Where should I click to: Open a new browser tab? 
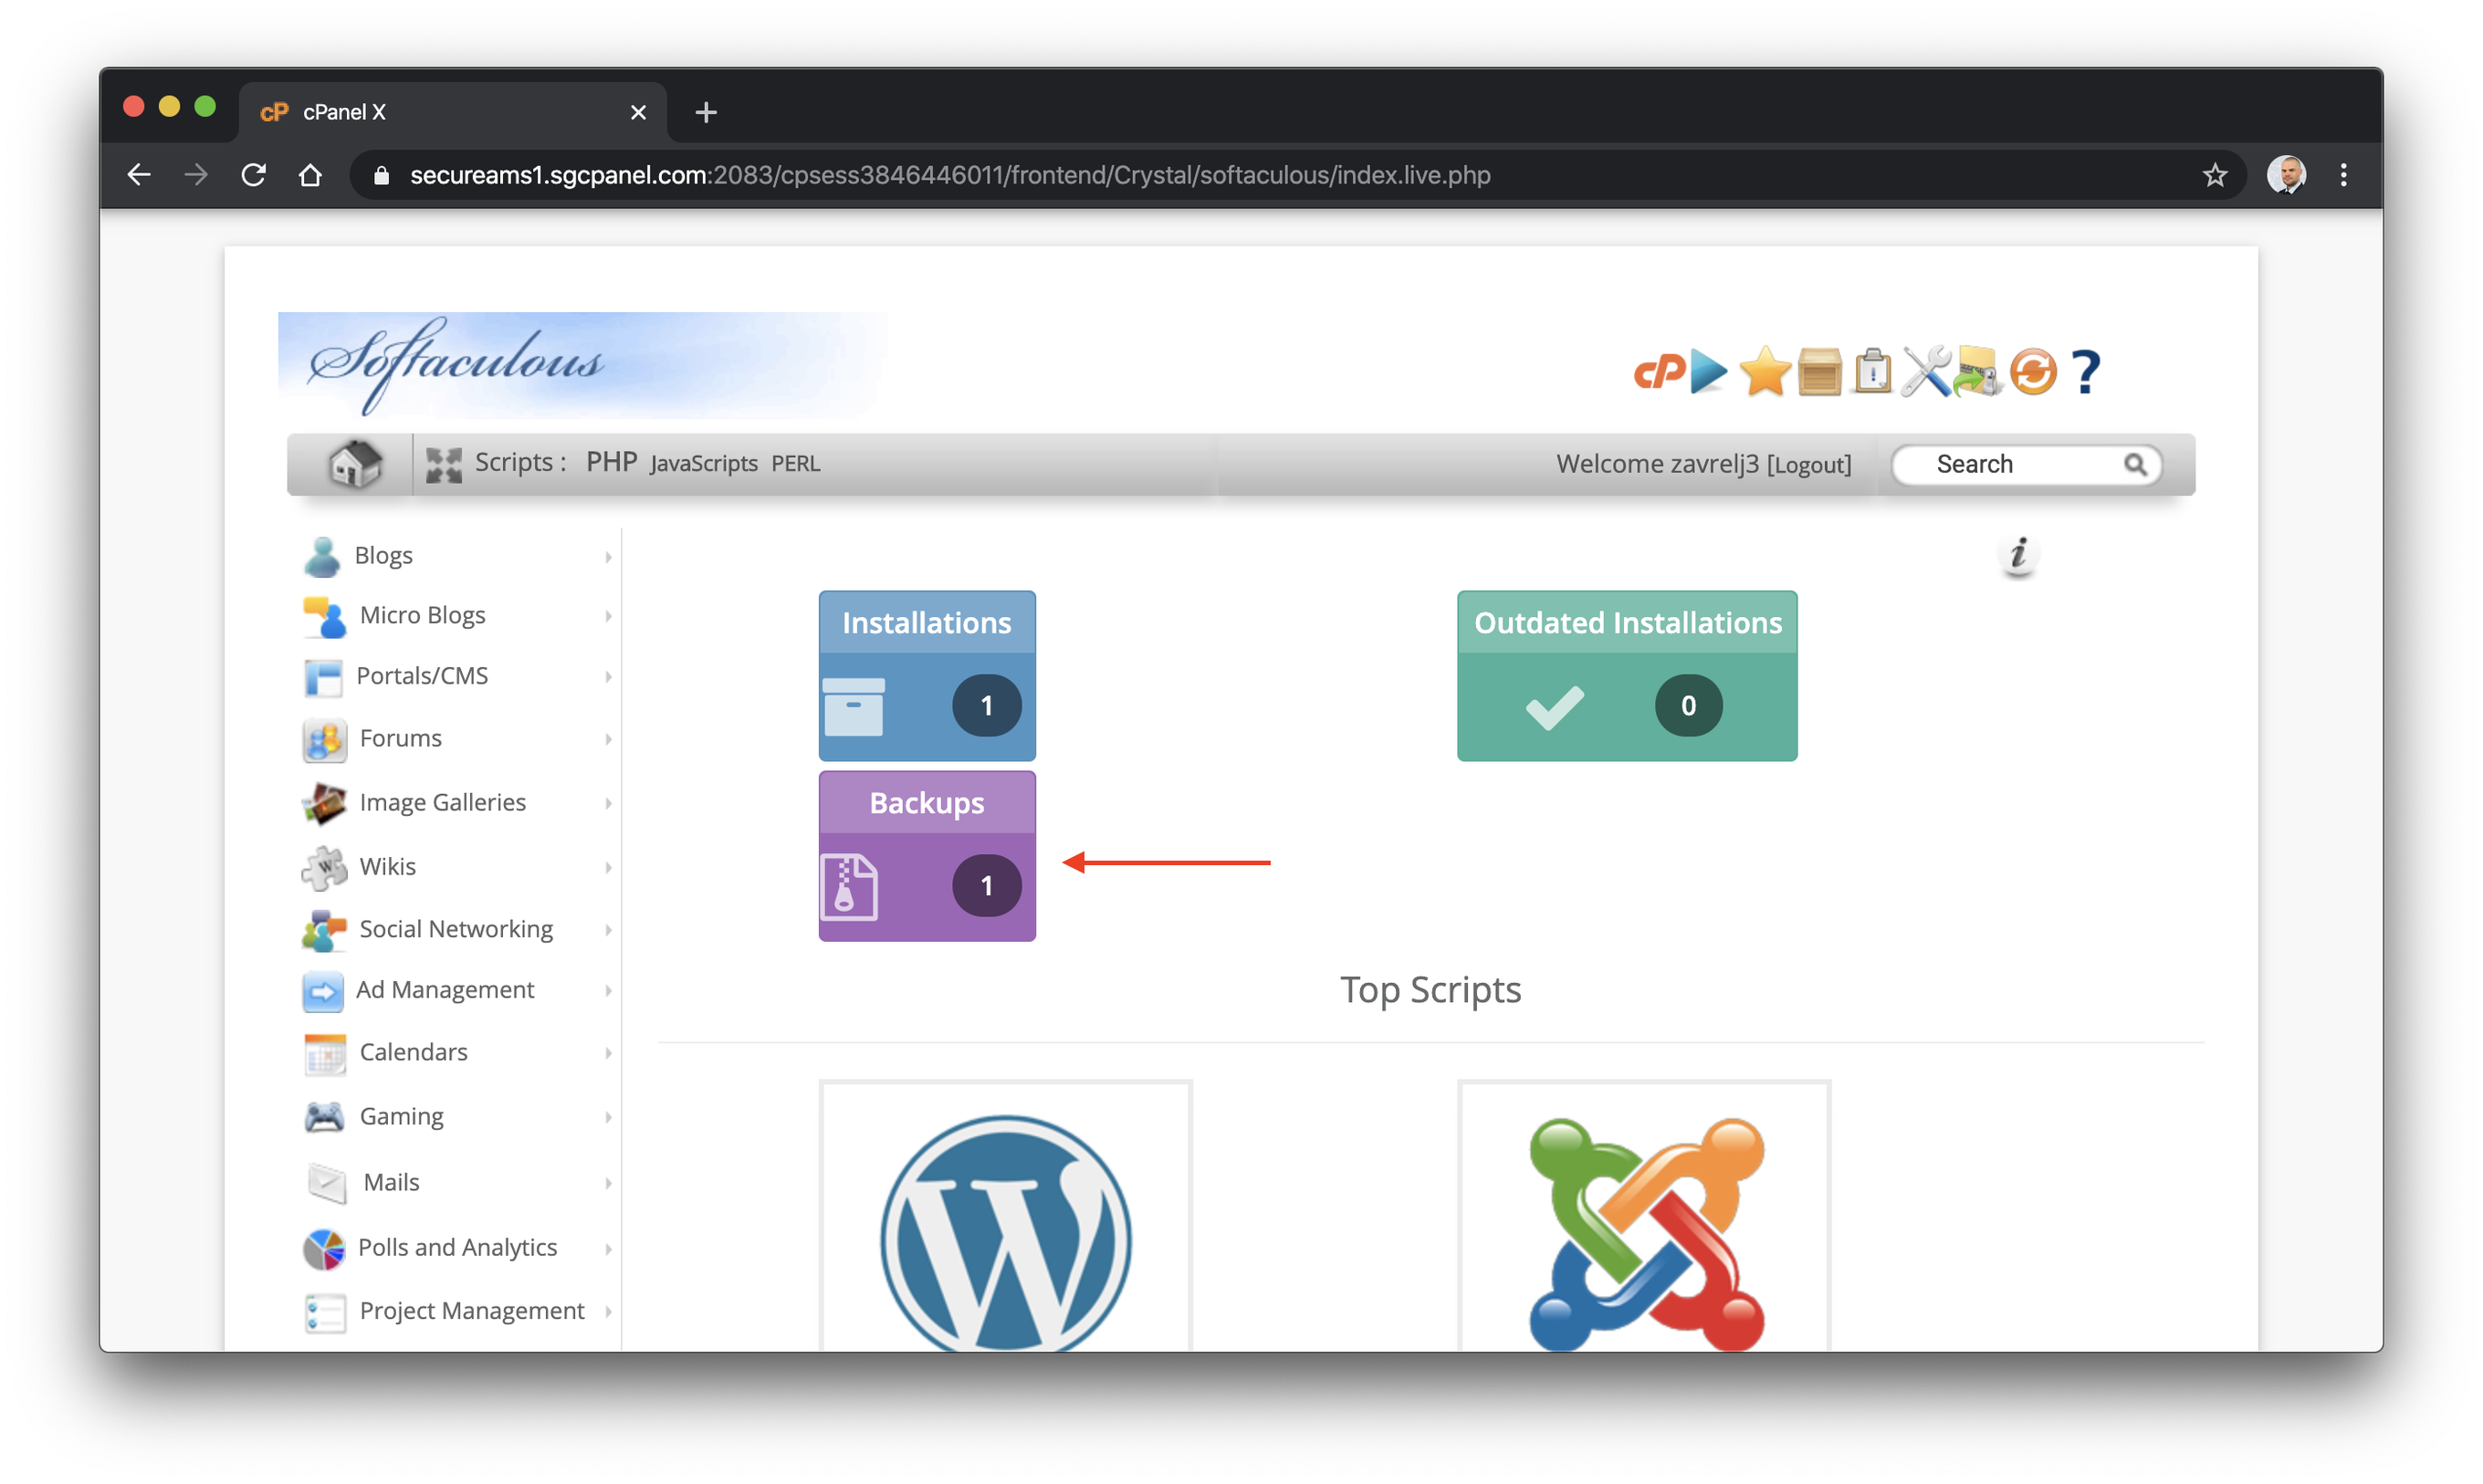pyautogui.click(x=706, y=113)
